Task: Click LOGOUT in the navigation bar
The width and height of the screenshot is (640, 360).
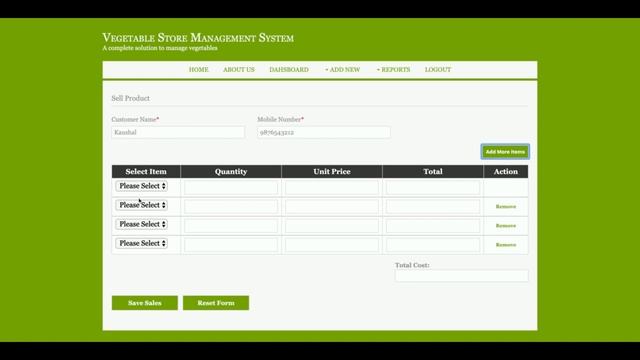Action: click(x=438, y=70)
